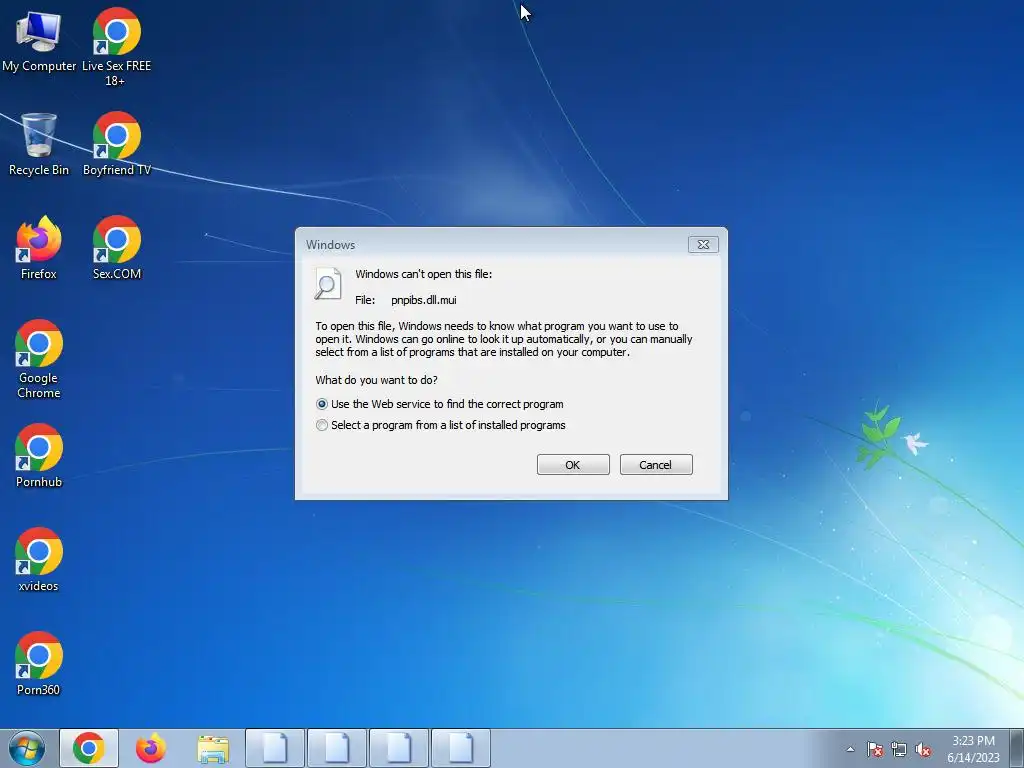
Task: Select fourth blank document taskbar item
Action: [x=461, y=748]
